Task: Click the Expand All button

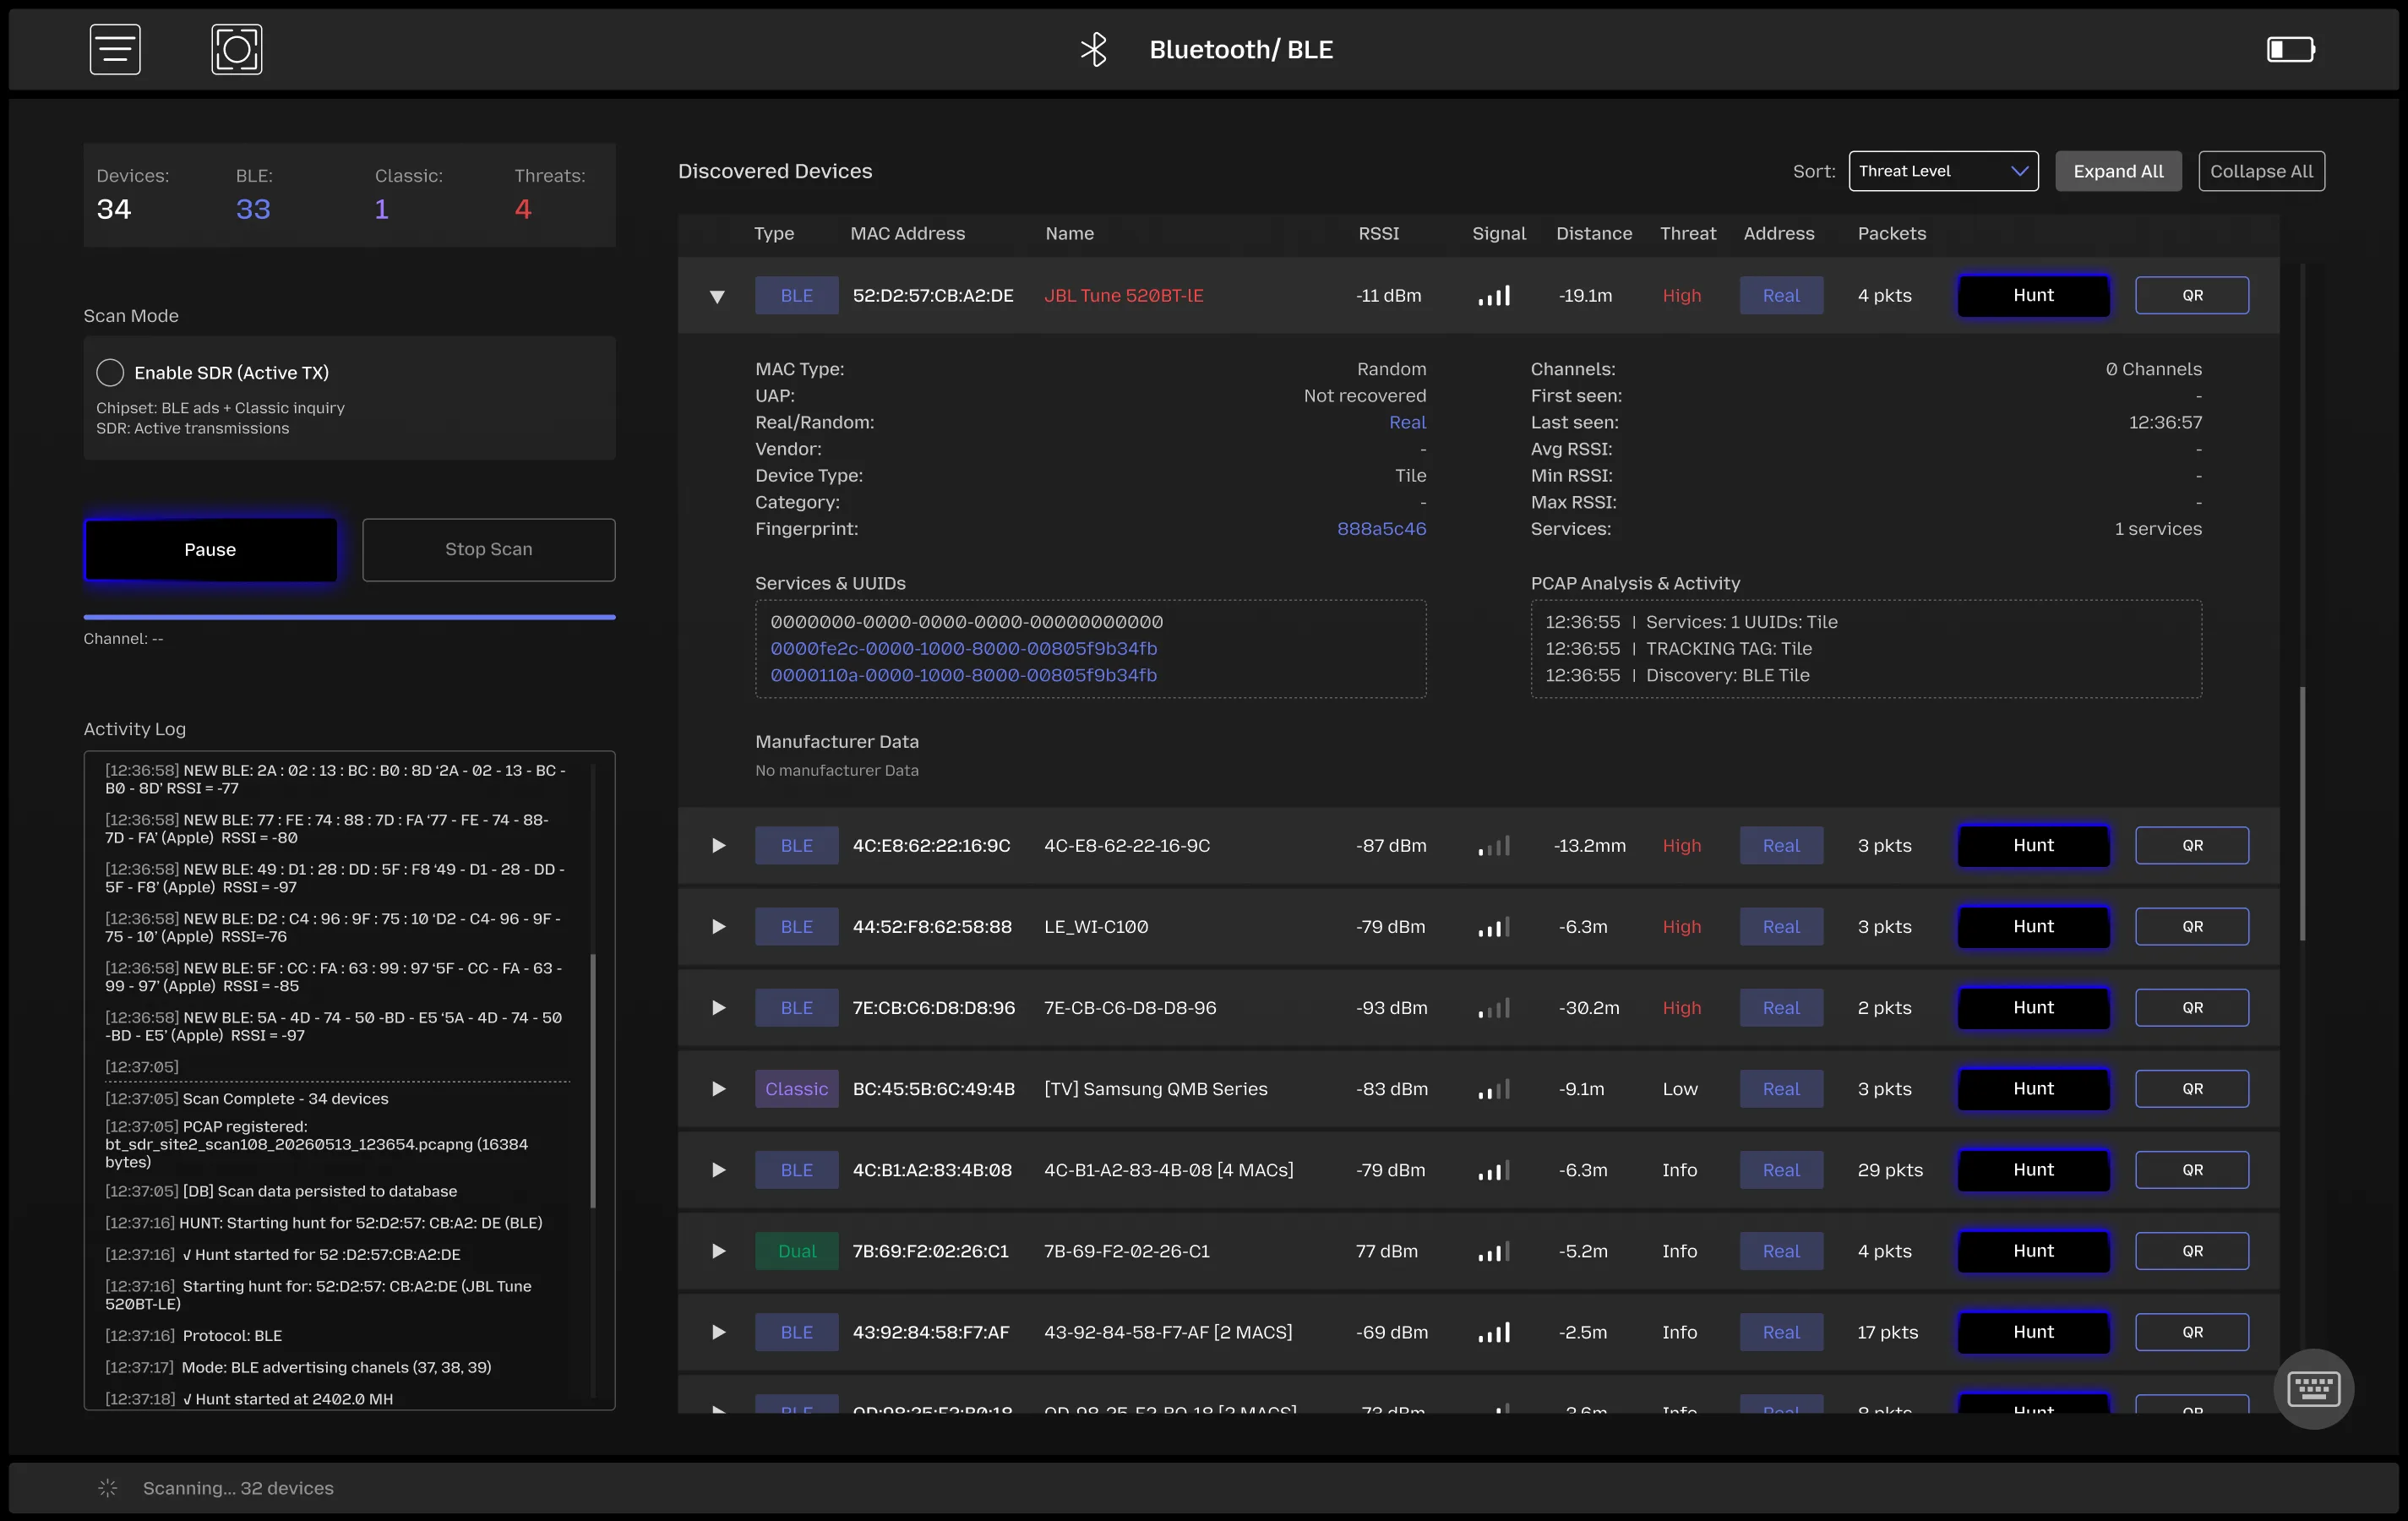Action: tap(2118, 171)
